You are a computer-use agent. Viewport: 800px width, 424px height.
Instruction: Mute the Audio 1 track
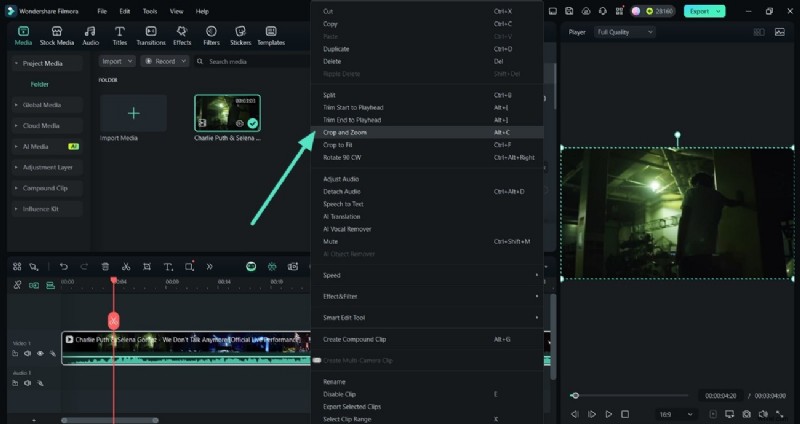28,382
